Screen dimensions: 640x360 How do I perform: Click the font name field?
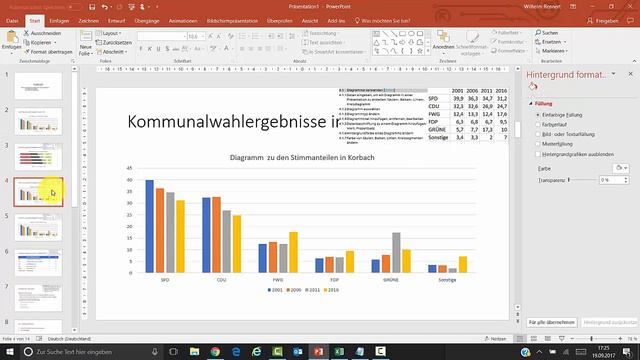162,36
